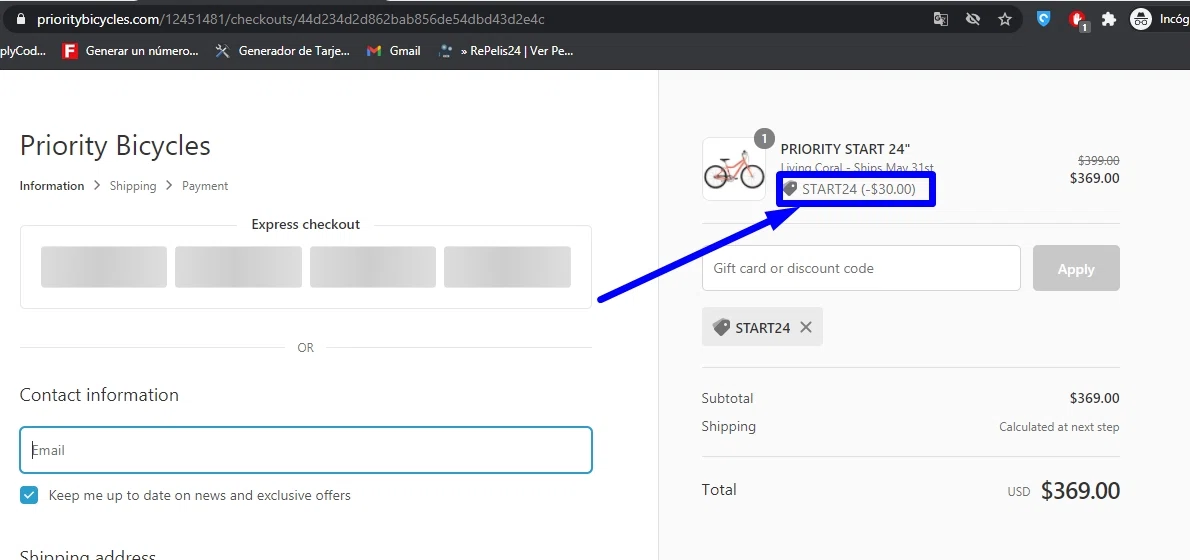The width and height of the screenshot is (1190, 560).
Task: Focus the Gift card or discount code field
Action: tap(861, 268)
